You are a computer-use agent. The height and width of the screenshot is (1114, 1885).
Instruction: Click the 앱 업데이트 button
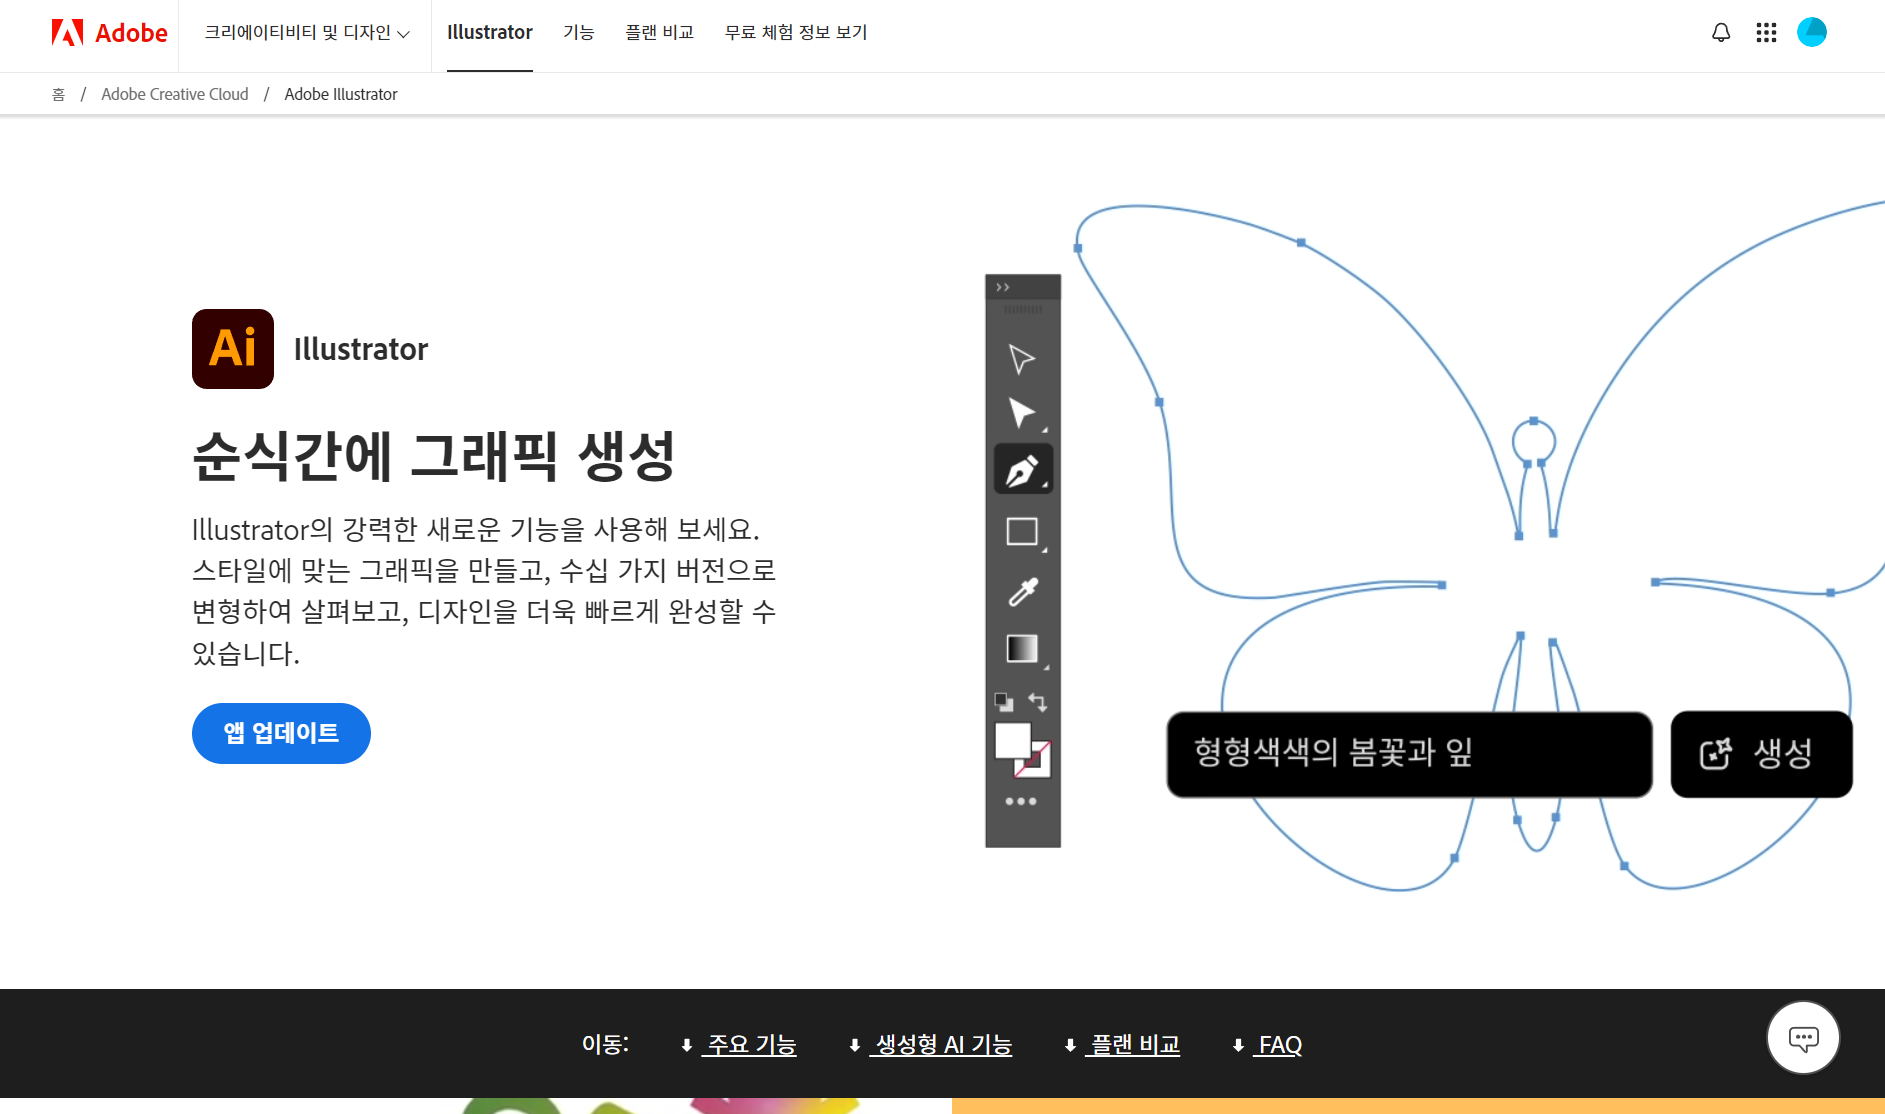pyautogui.click(x=281, y=733)
